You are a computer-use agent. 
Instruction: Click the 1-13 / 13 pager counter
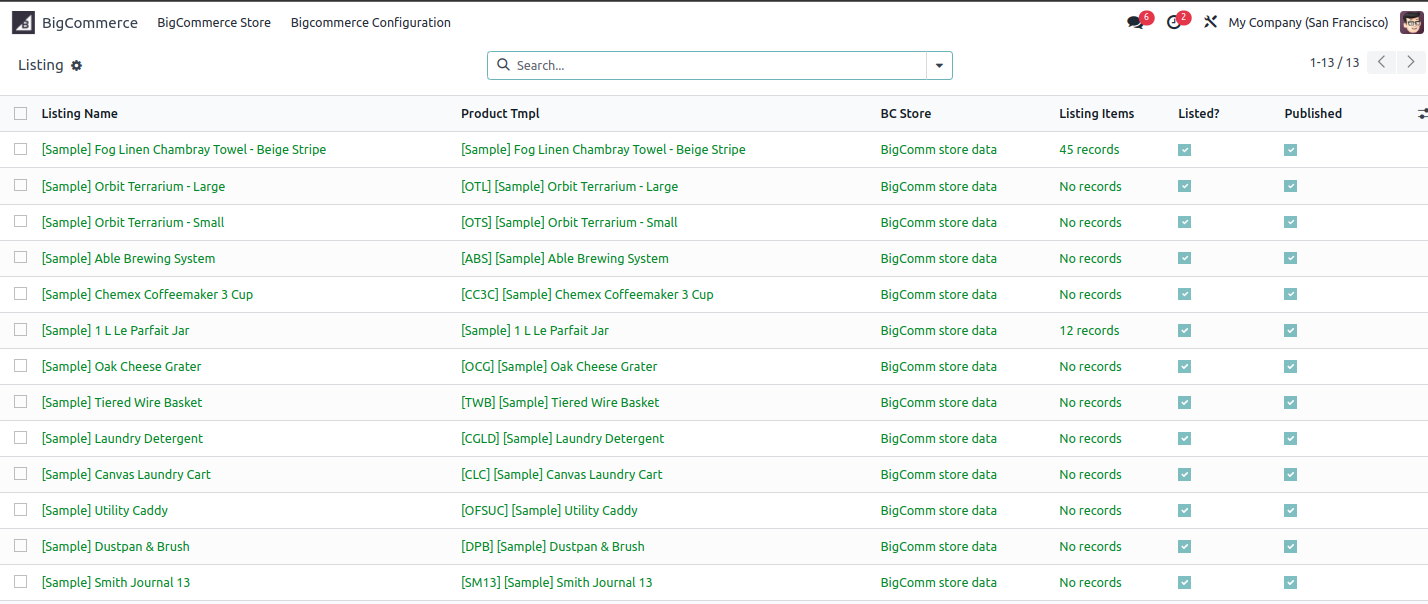click(1335, 62)
